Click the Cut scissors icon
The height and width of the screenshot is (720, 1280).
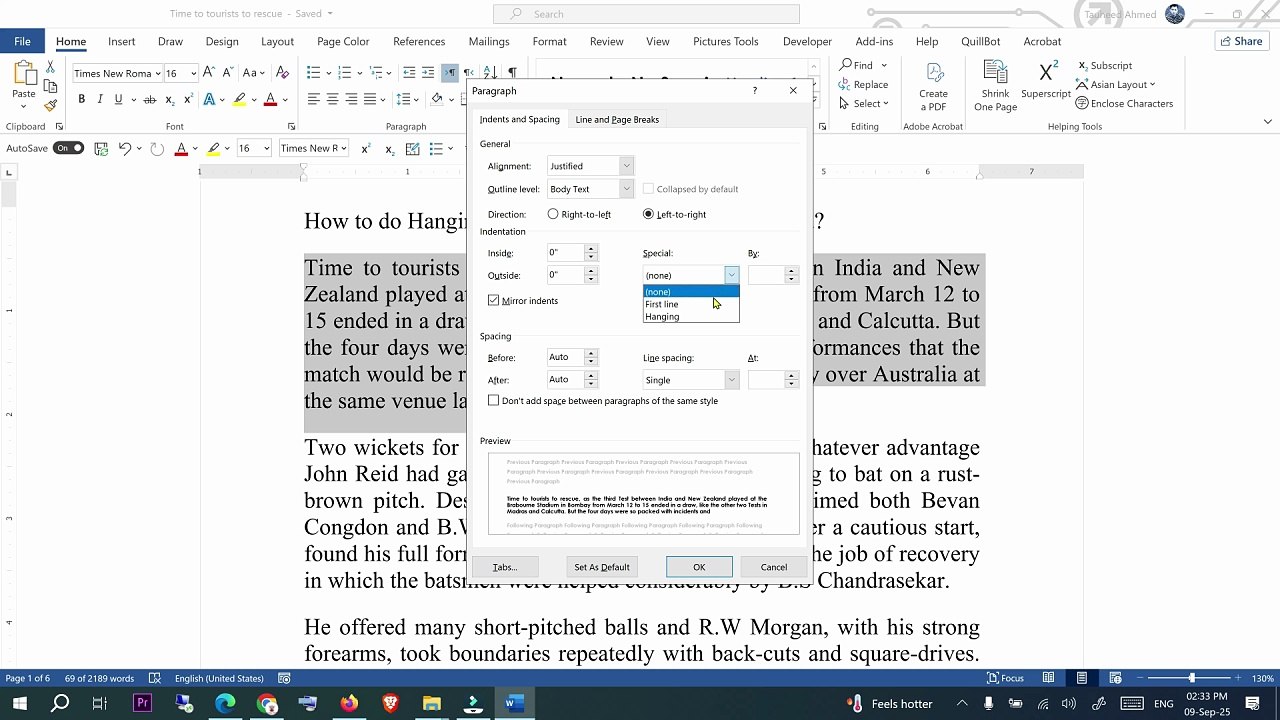(50, 66)
